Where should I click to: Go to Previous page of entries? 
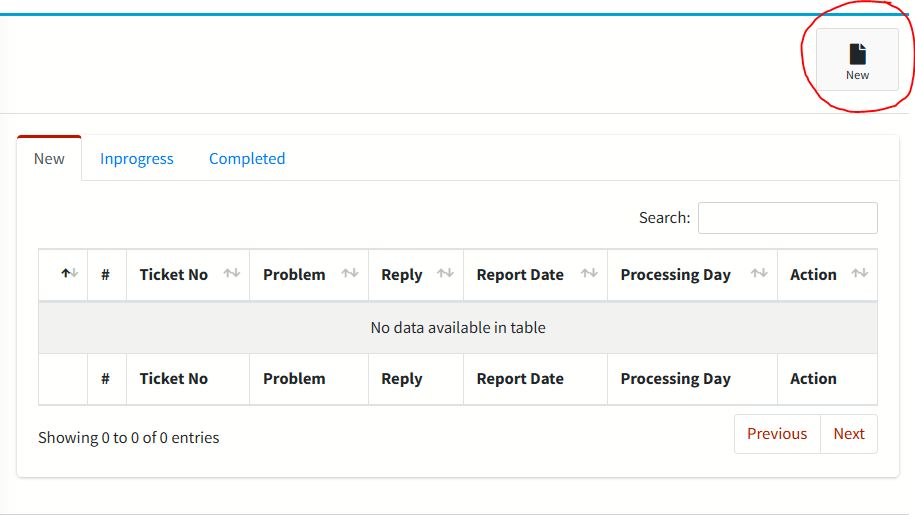click(x=777, y=434)
